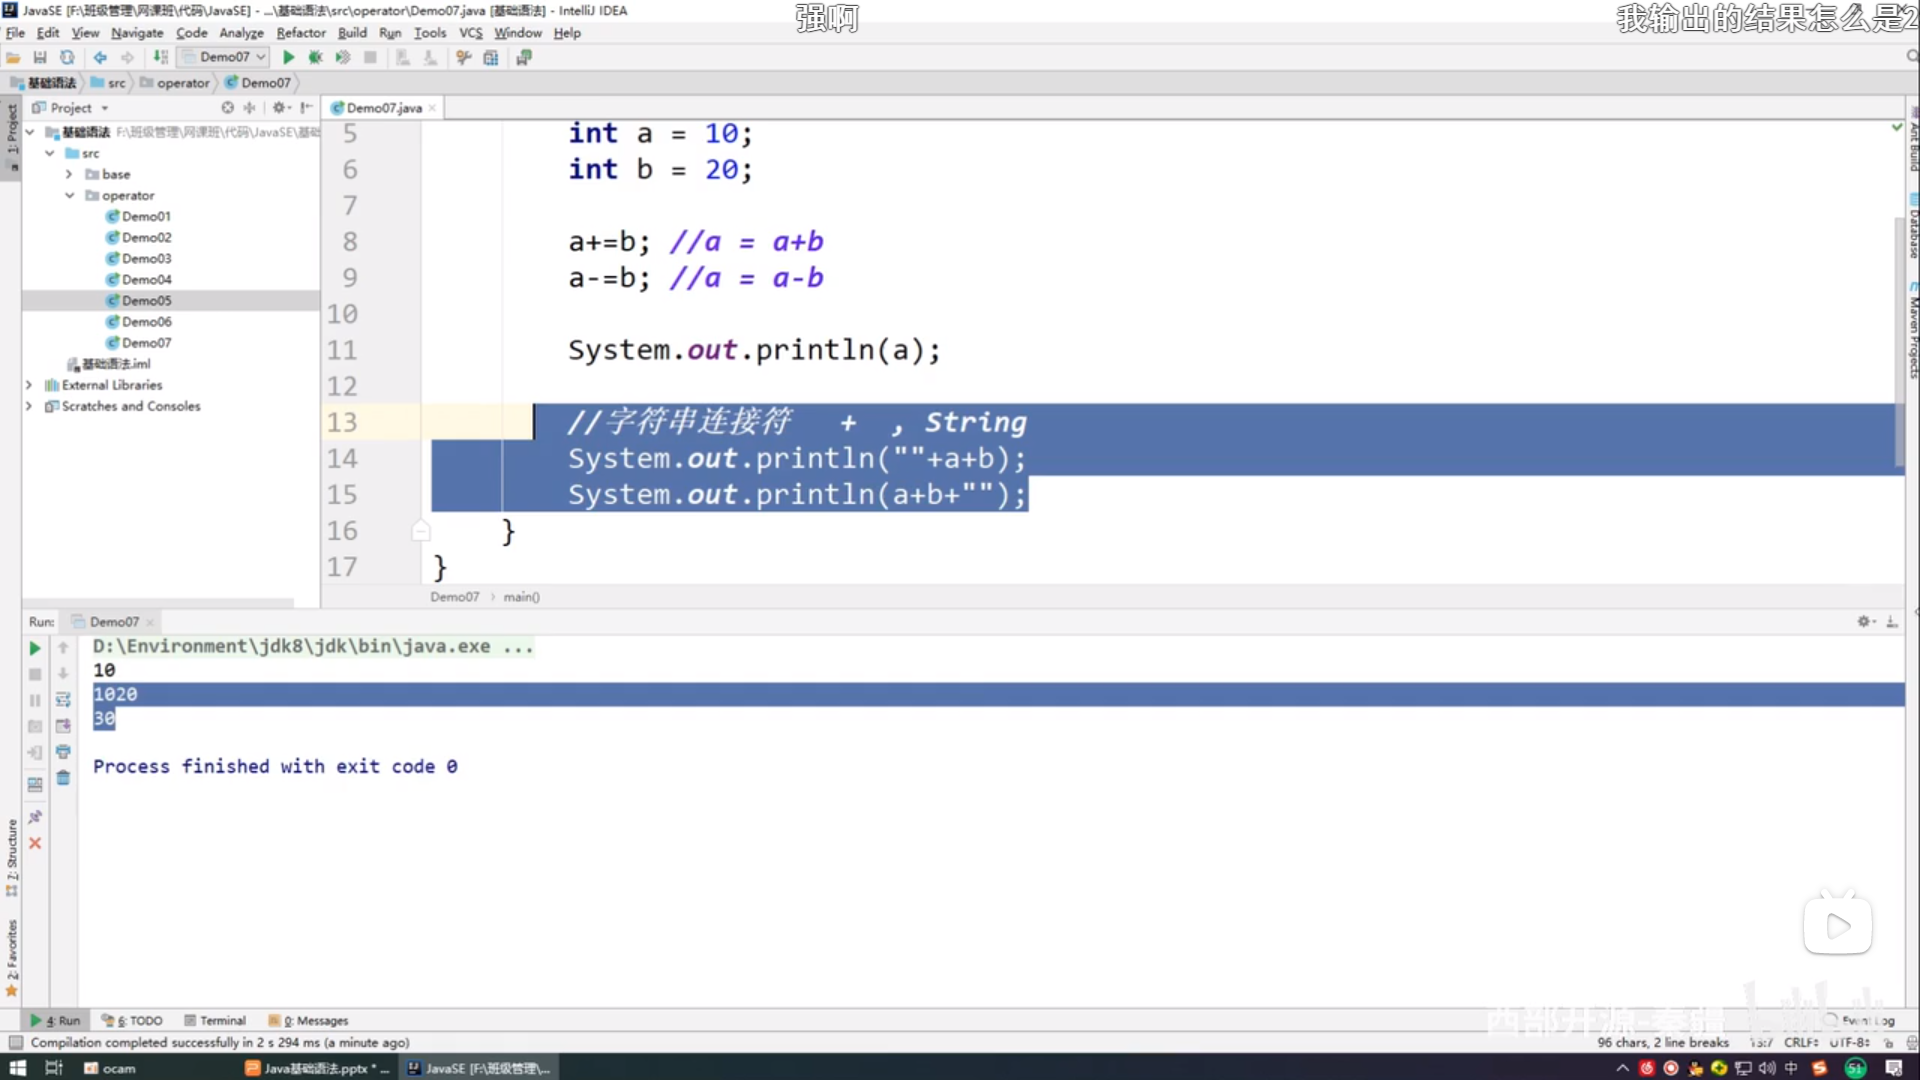This screenshot has height=1080, width=1920.
Task: Collapse the operator folder in tree
Action: coord(70,196)
